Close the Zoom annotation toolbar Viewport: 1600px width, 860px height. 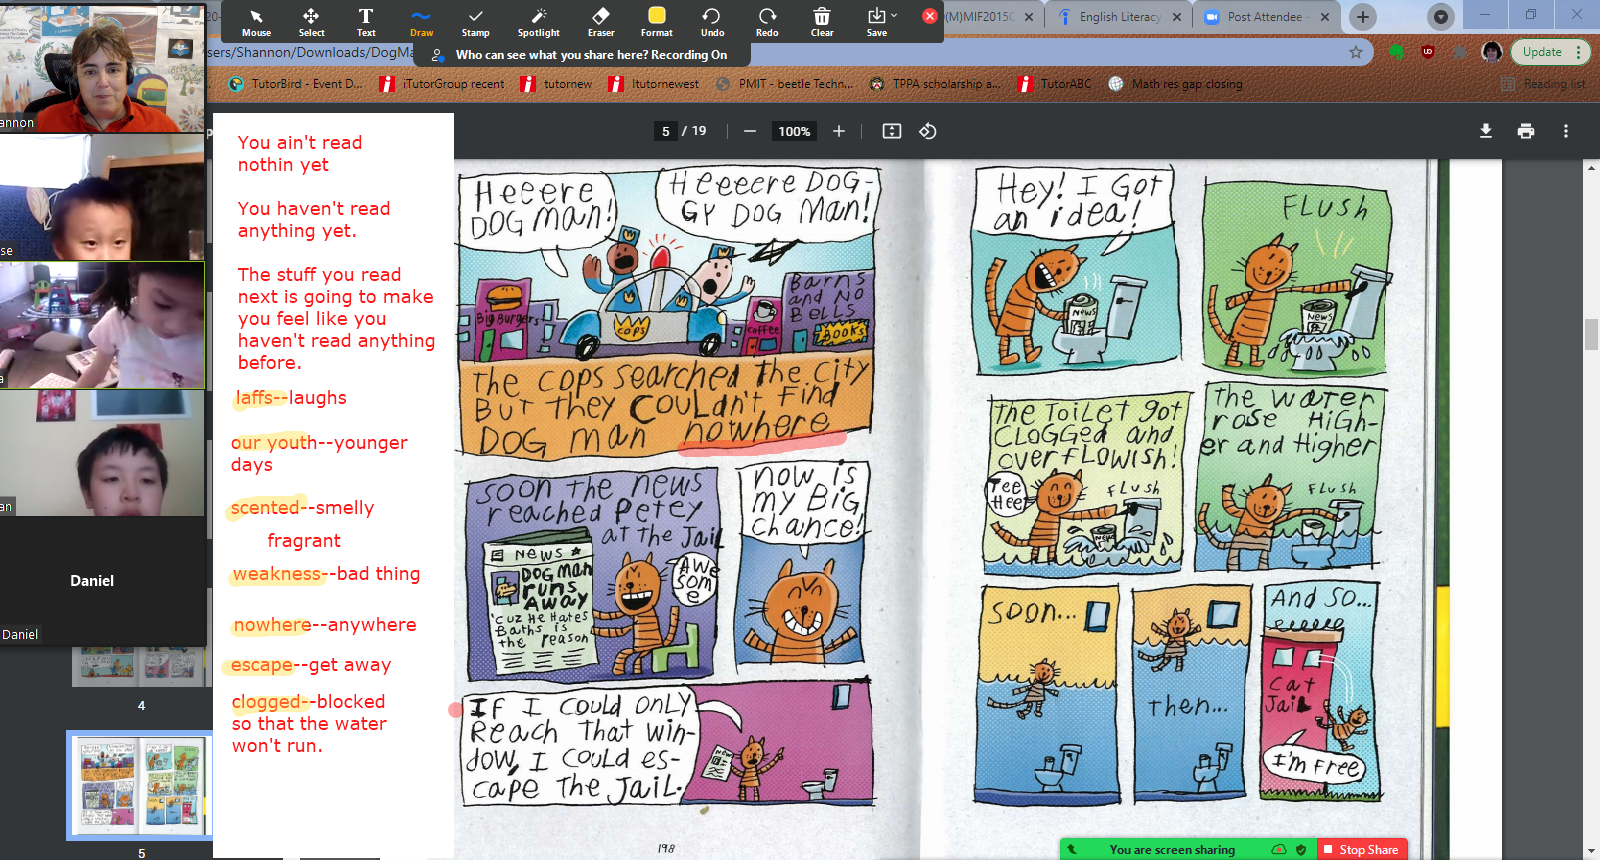[x=929, y=16]
